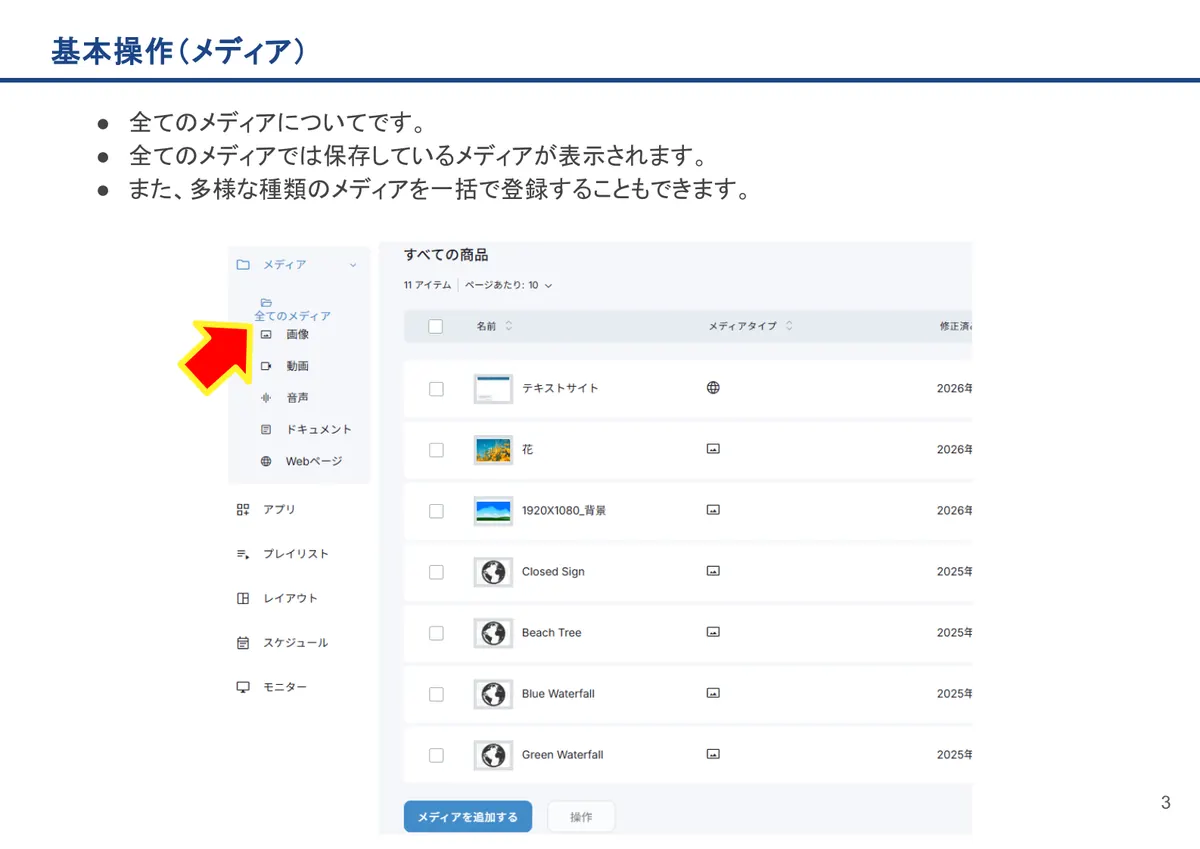1200x849 pixels.
Task: Click the プレイリスト list icon
Action: click(242, 554)
